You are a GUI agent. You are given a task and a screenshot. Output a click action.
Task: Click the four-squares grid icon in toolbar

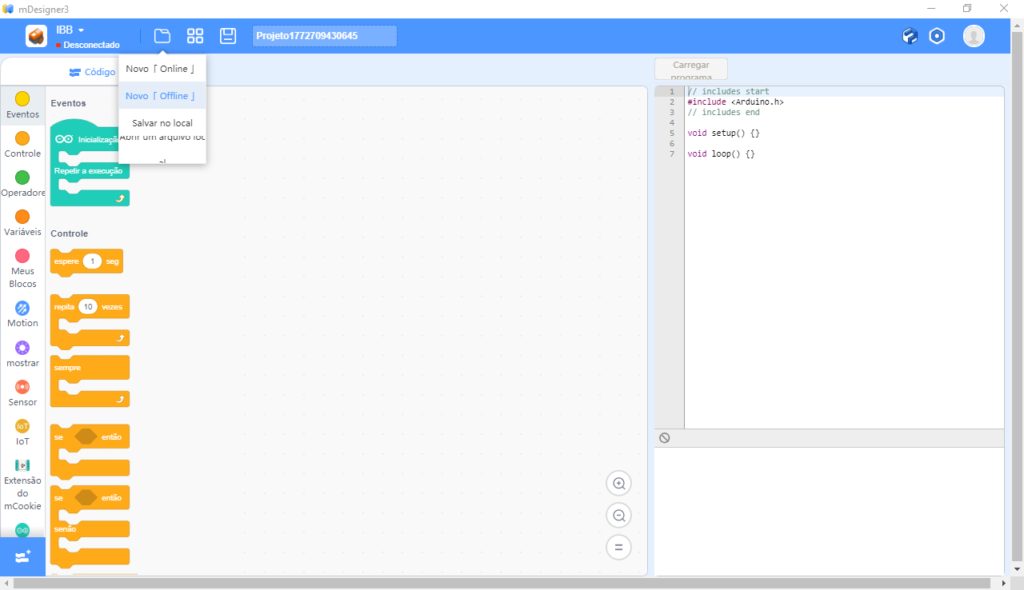pos(195,36)
